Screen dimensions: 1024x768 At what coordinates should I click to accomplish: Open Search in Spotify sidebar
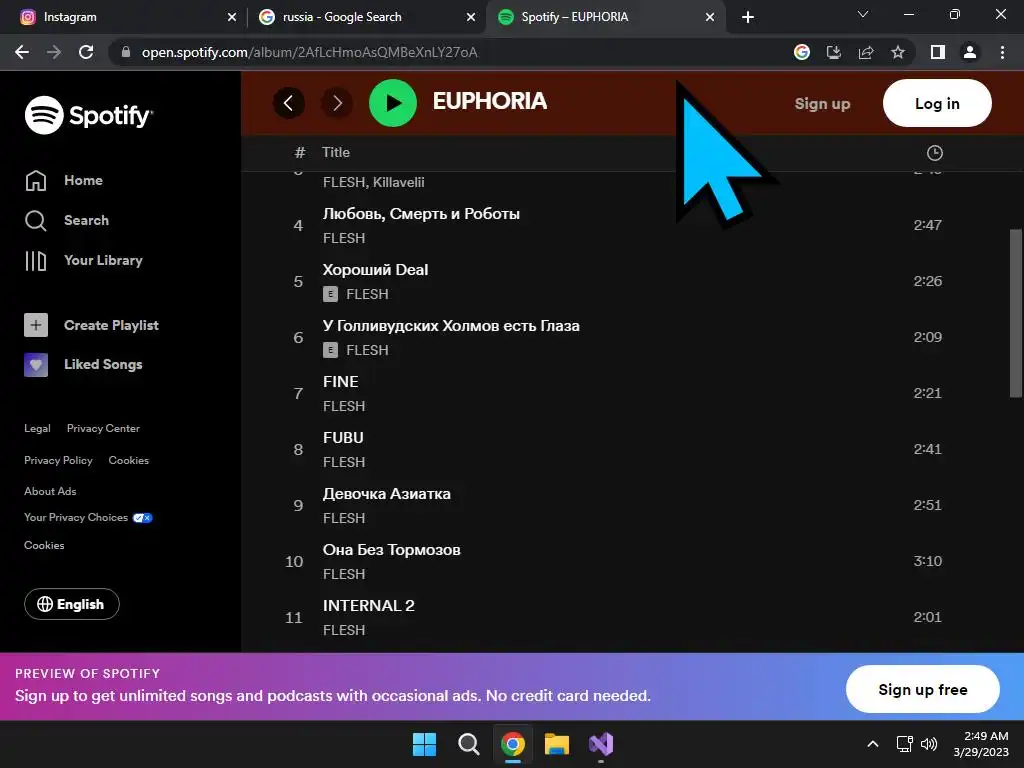(x=67, y=220)
